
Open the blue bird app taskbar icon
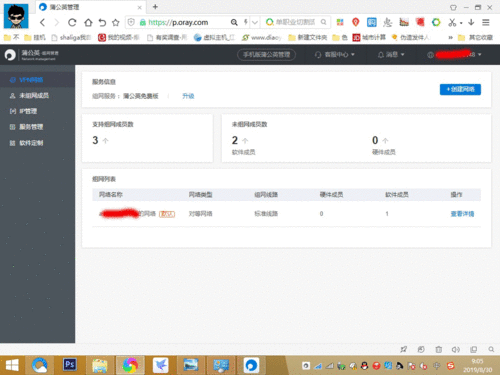161,365
